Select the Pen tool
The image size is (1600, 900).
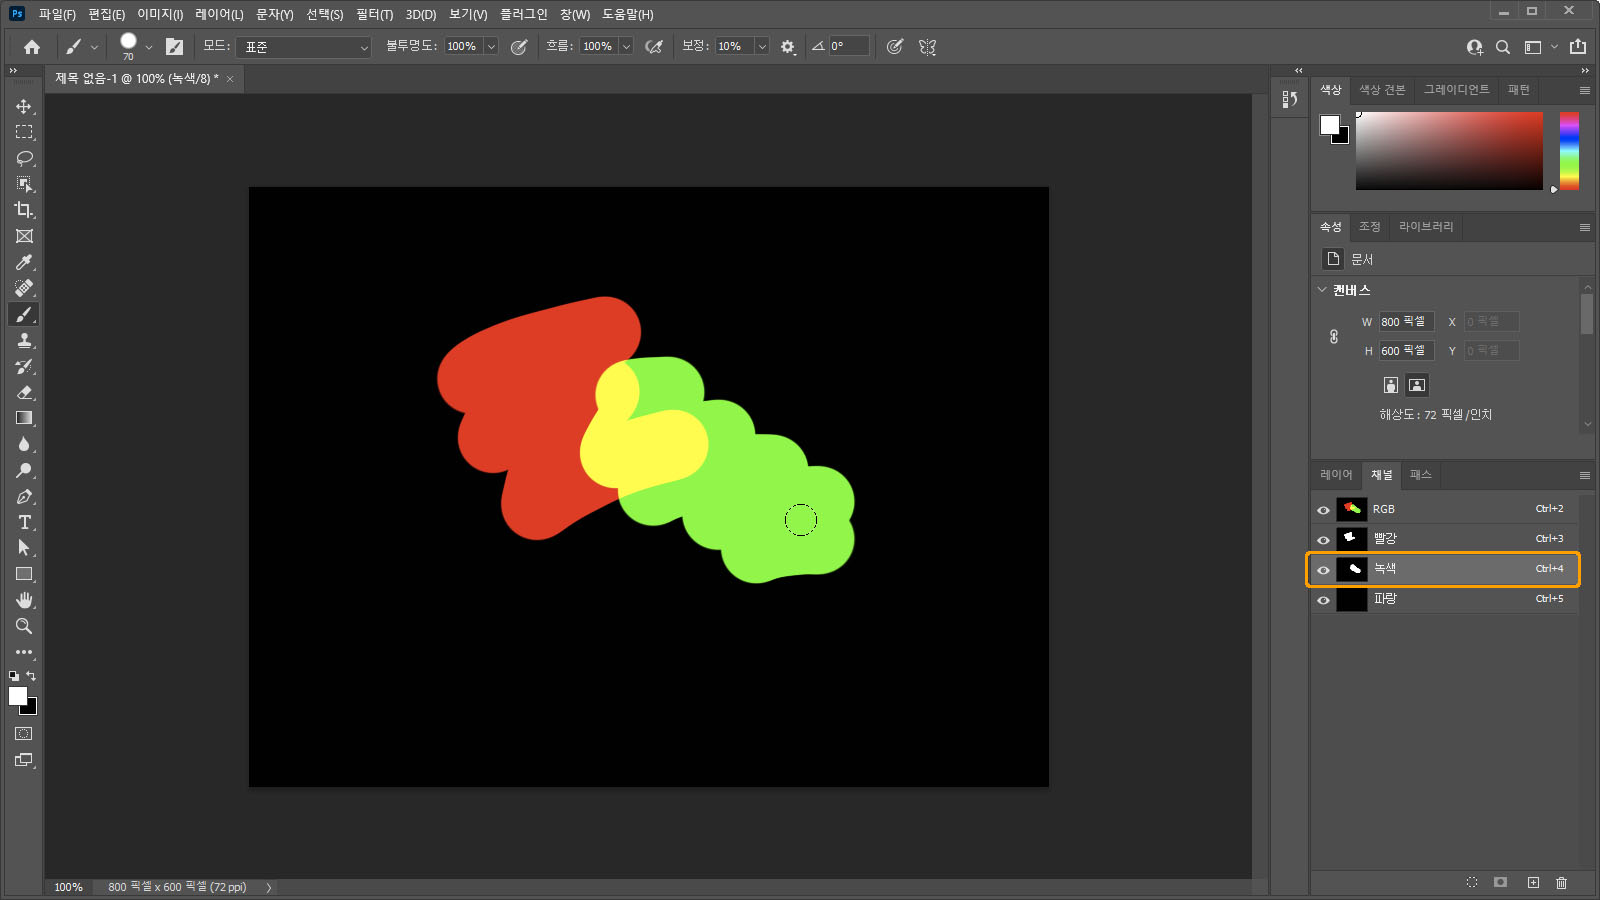(x=24, y=496)
